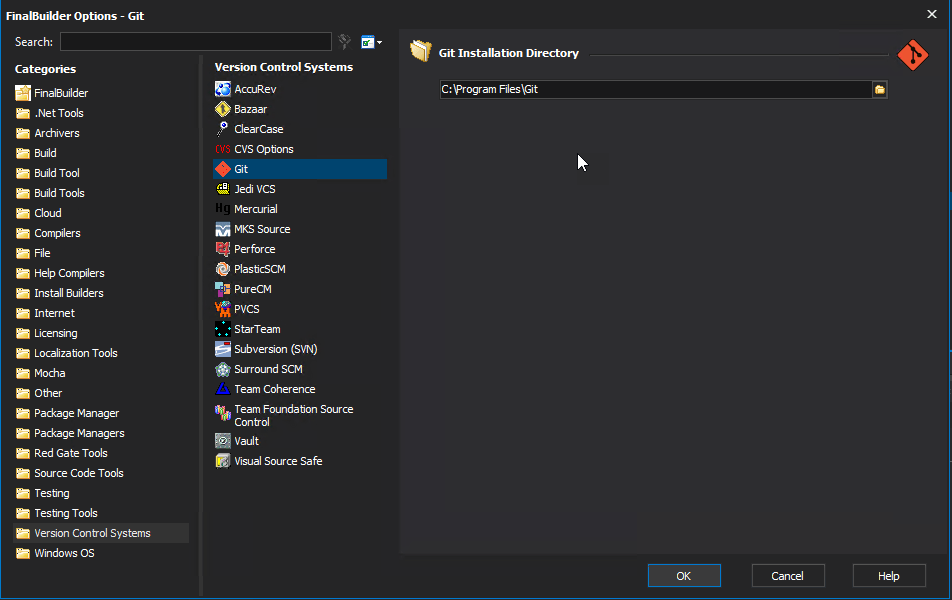Image resolution: width=952 pixels, height=600 pixels.
Task: Click inside the Search field
Action: (x=195, y=41)
